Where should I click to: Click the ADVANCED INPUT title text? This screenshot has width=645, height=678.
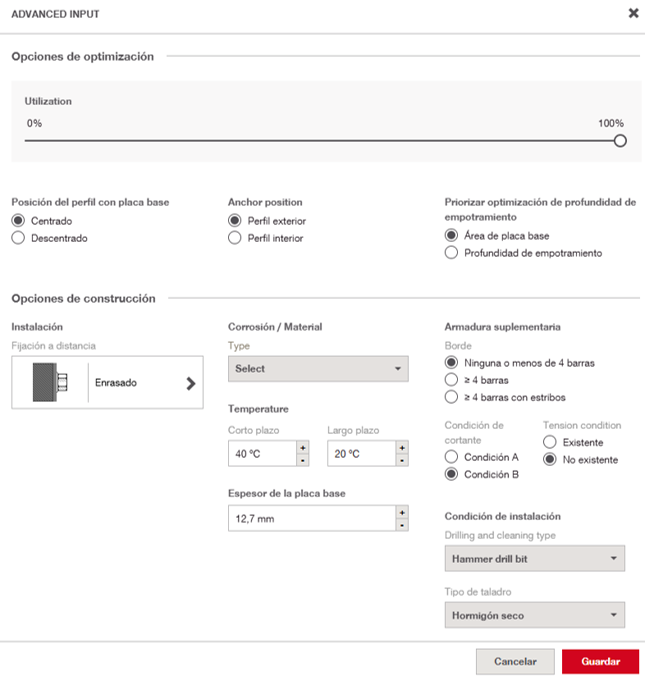[x=55, y=14]
